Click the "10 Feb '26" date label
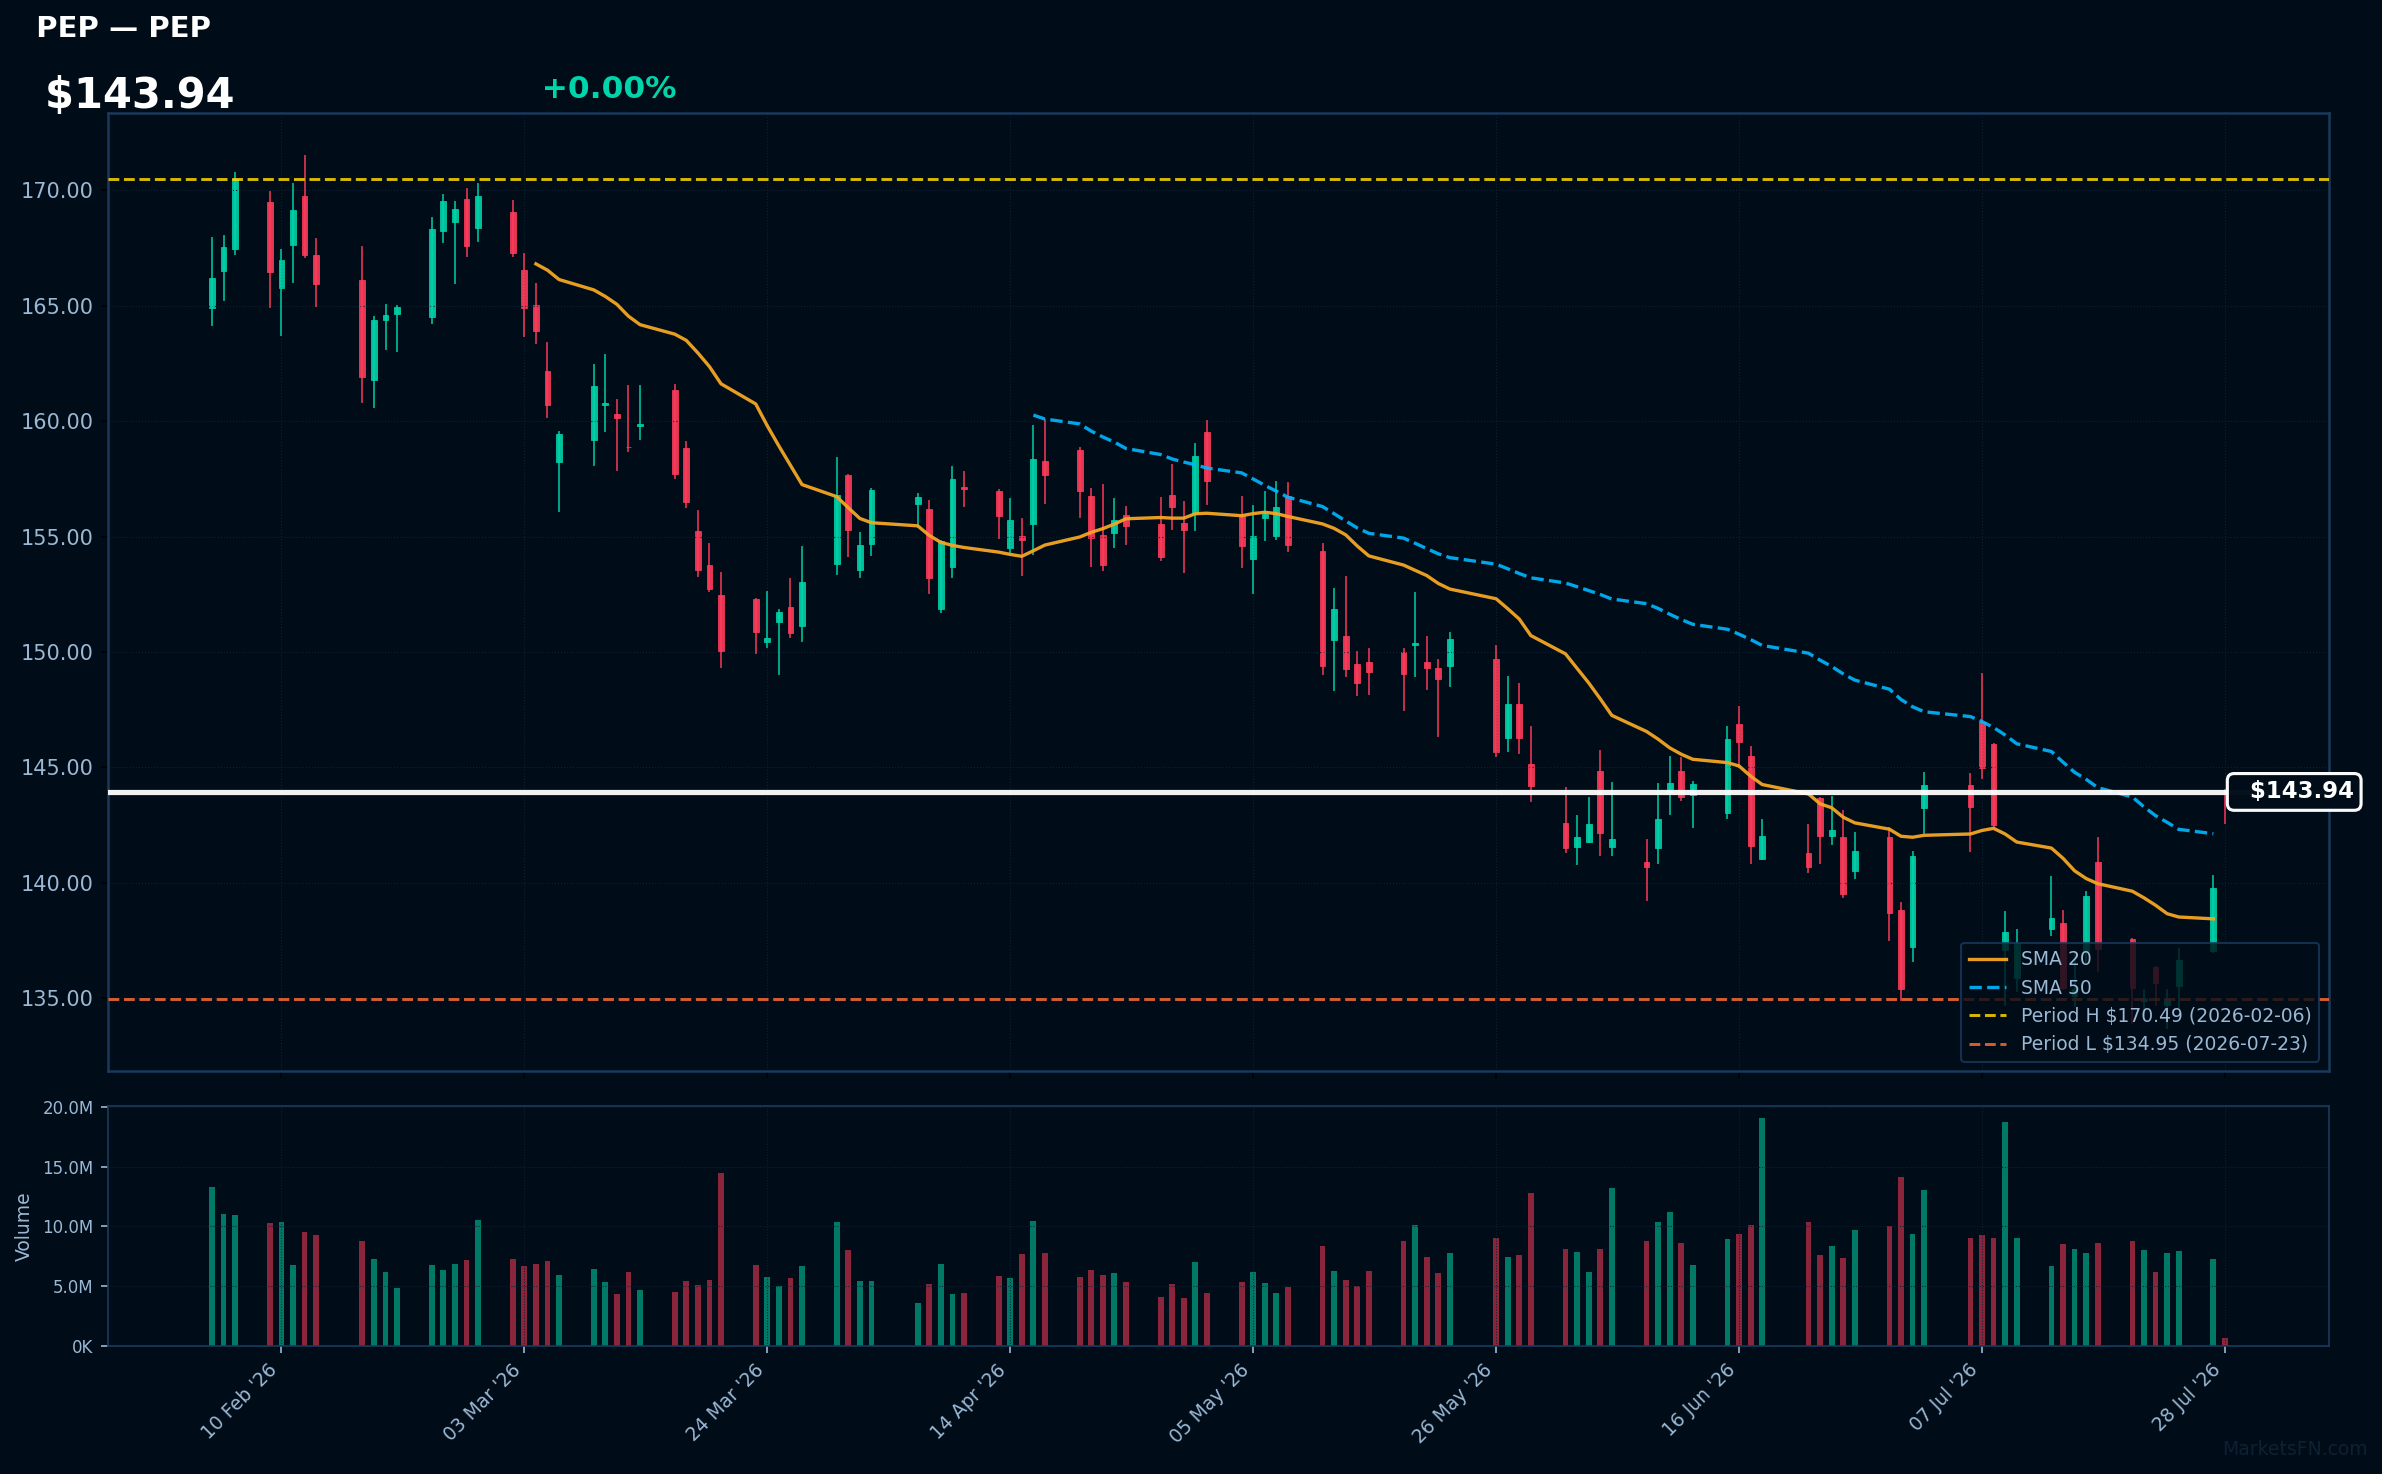This screenshot has height=1474, width=2382. (x=239, y=1400)
